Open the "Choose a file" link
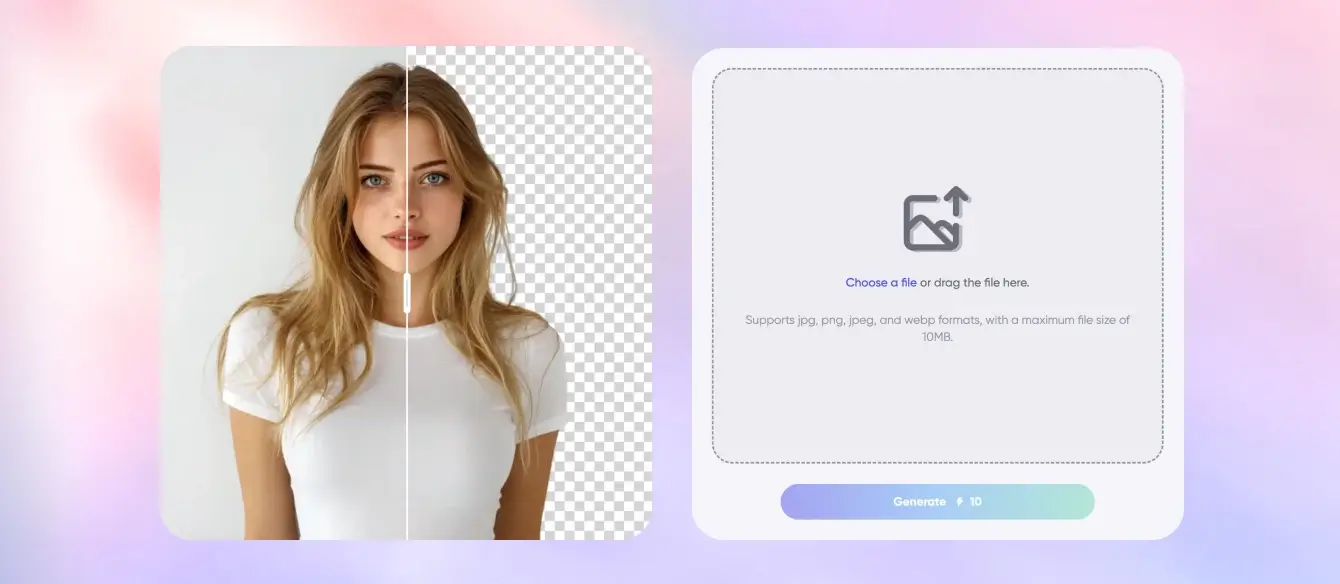Image resolution: width=1340 pixels, height=584 pixels. (880, 283)
